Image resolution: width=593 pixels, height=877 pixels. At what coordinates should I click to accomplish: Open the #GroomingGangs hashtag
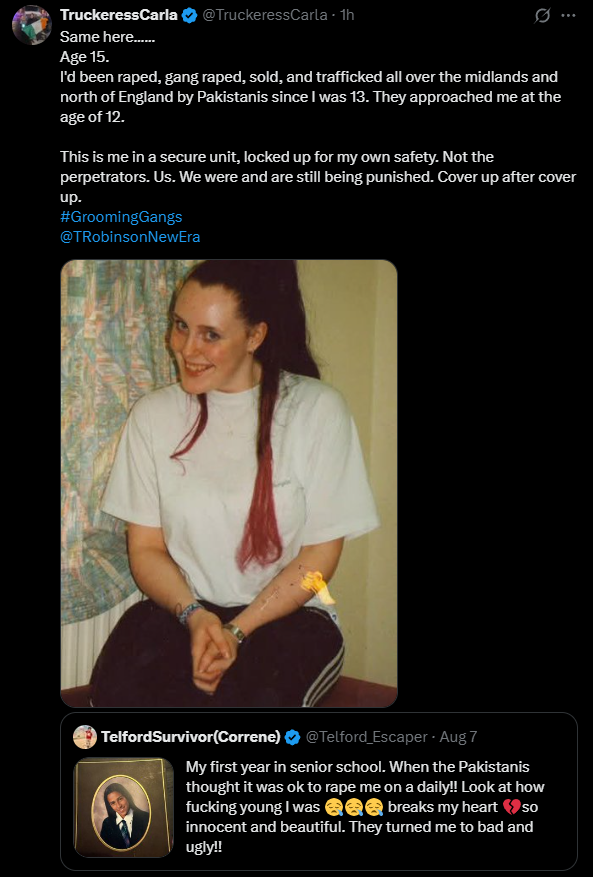tap(121, 216)
